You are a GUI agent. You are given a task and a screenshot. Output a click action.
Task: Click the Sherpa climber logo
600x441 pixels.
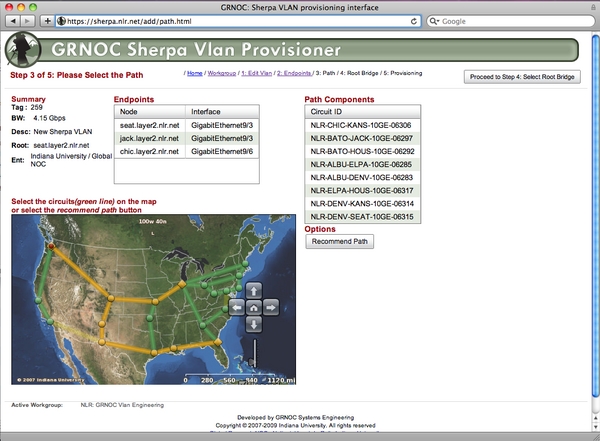(23, 50)
